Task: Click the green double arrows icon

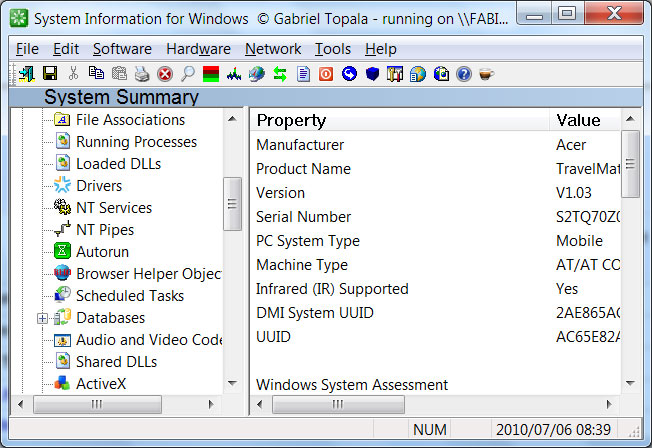Action: click(280, 74)
